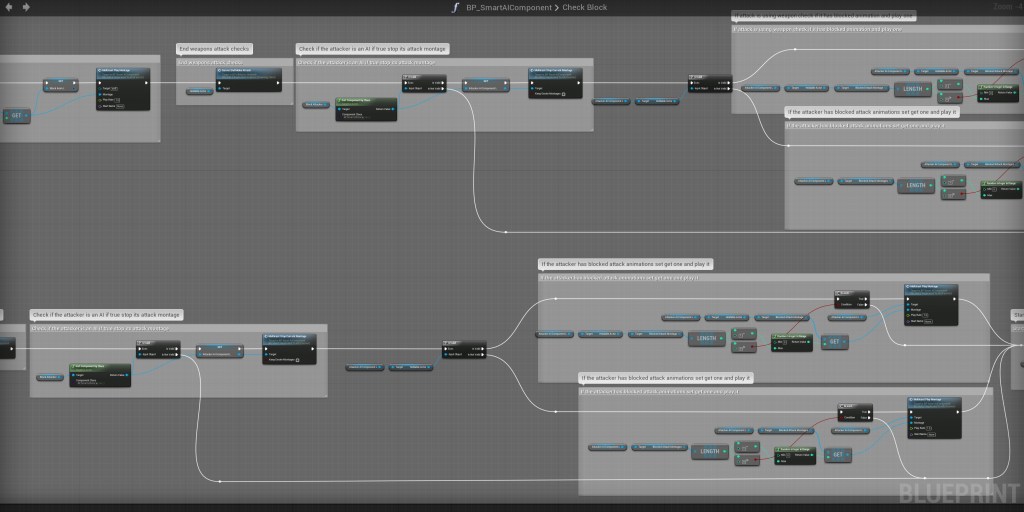Select the bottommost Random Integer in Range node

(795, 456)
